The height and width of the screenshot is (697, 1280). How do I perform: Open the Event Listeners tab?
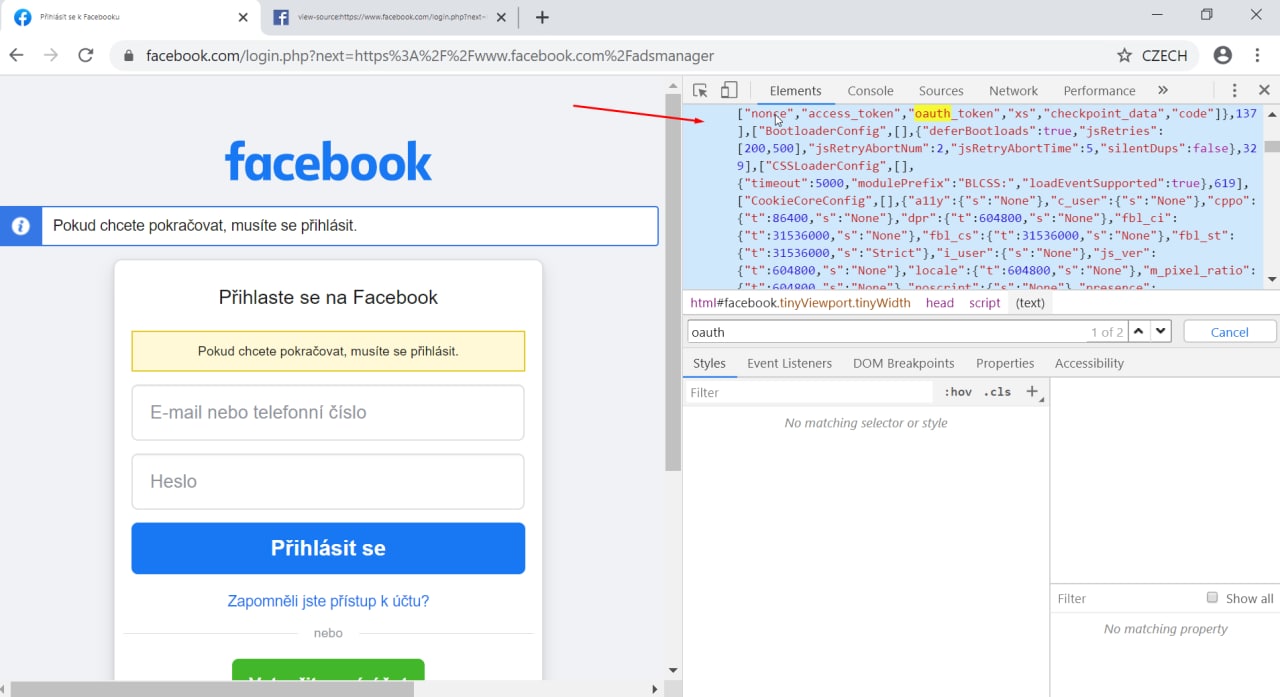(x=789, y=363)
